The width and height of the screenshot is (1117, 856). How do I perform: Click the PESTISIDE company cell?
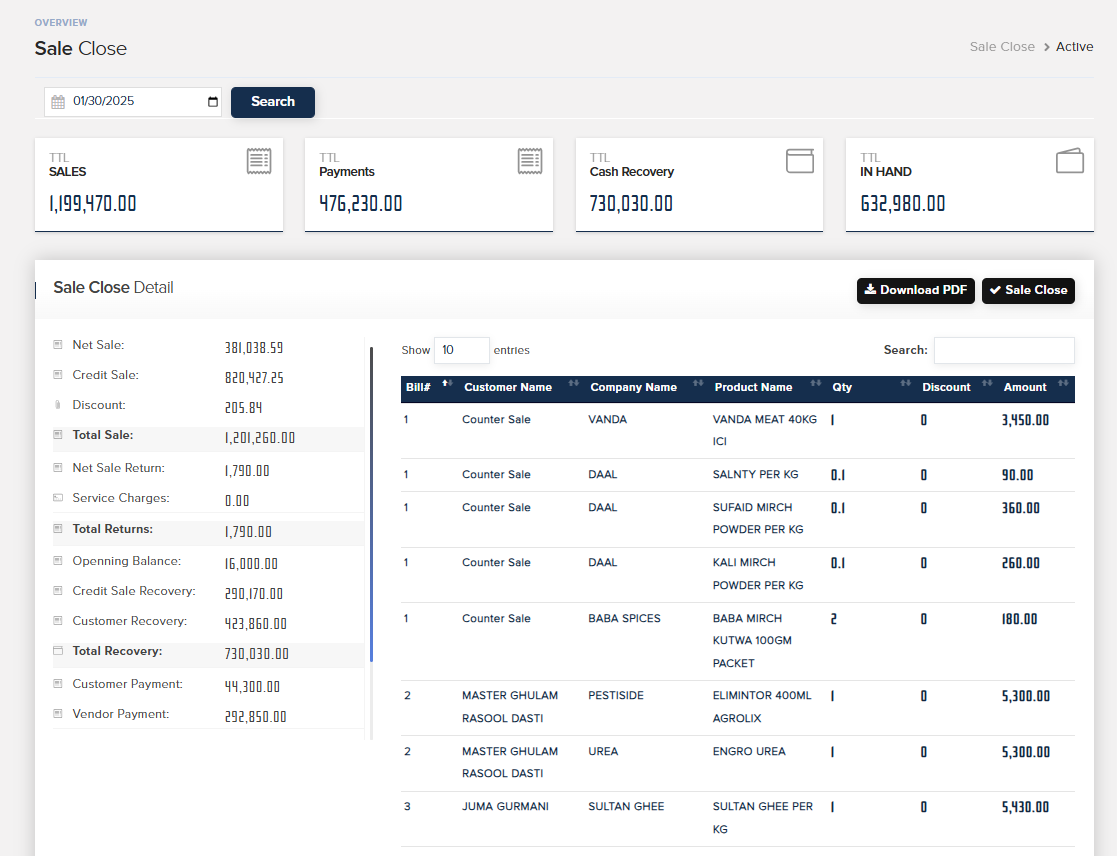pyautogui.click(x=616, y=695)
